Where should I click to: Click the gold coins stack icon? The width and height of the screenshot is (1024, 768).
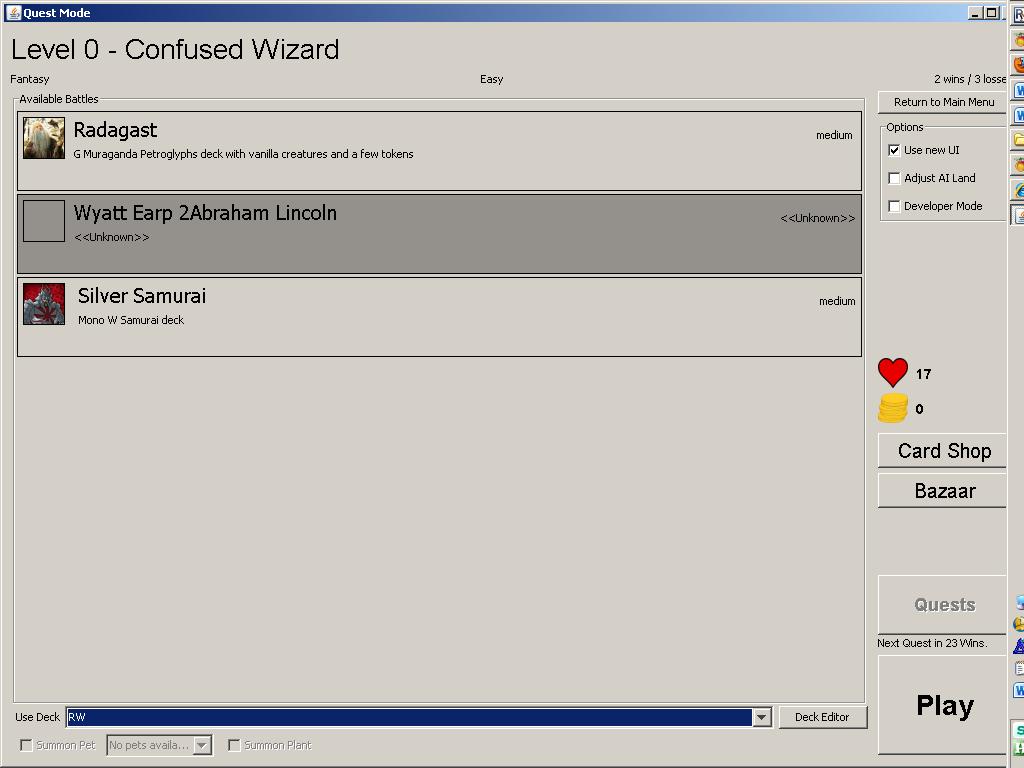[893, 408]
